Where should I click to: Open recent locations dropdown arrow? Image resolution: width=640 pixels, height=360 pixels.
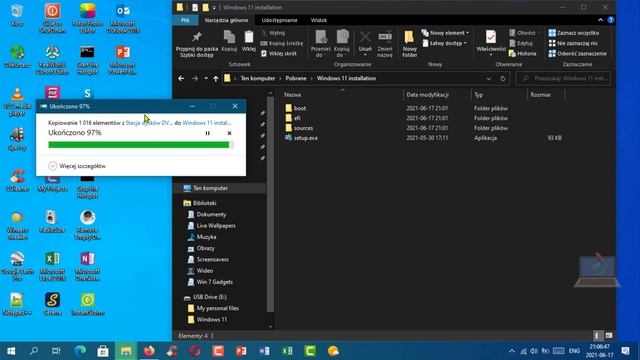(x=206, y=78)
